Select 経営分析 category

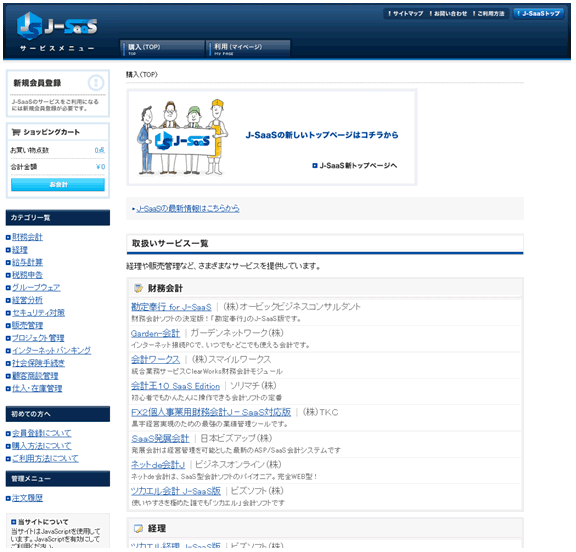pyautogui.click(x=28, y=300)
